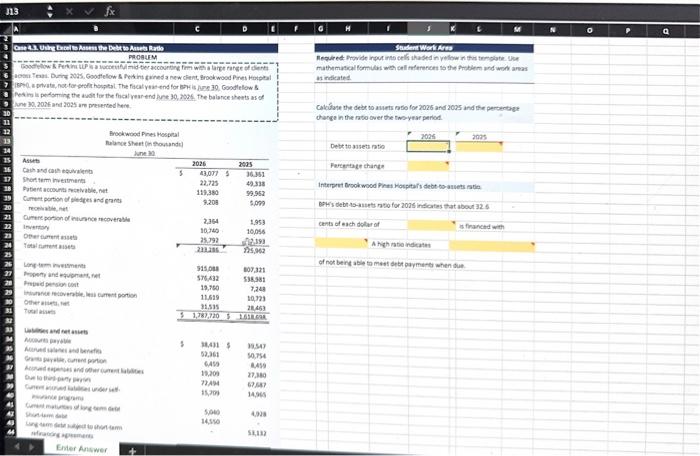The image size is (700, 456).
Task: Click the 'is financed with' text
Action: click(482, 226)
